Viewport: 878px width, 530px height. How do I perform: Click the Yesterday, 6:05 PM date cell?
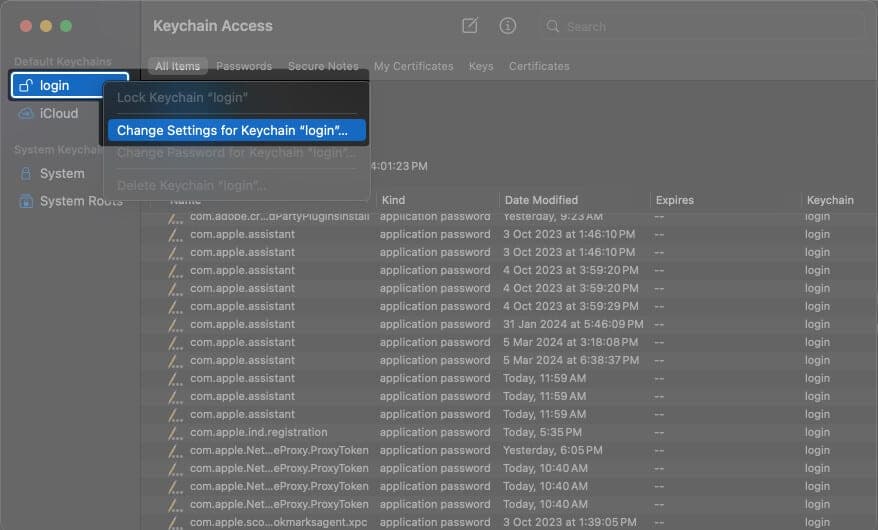[x=552, y=451]
